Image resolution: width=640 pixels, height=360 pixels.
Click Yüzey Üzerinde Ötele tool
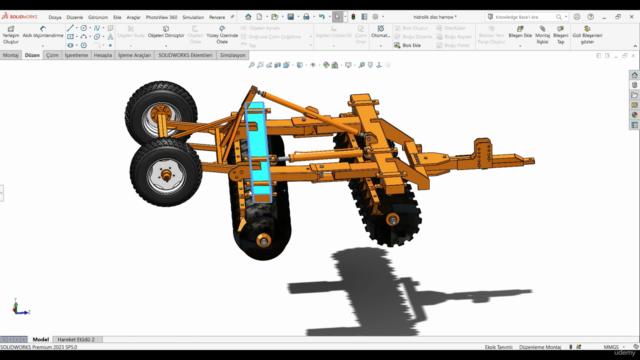coord(222,35)
